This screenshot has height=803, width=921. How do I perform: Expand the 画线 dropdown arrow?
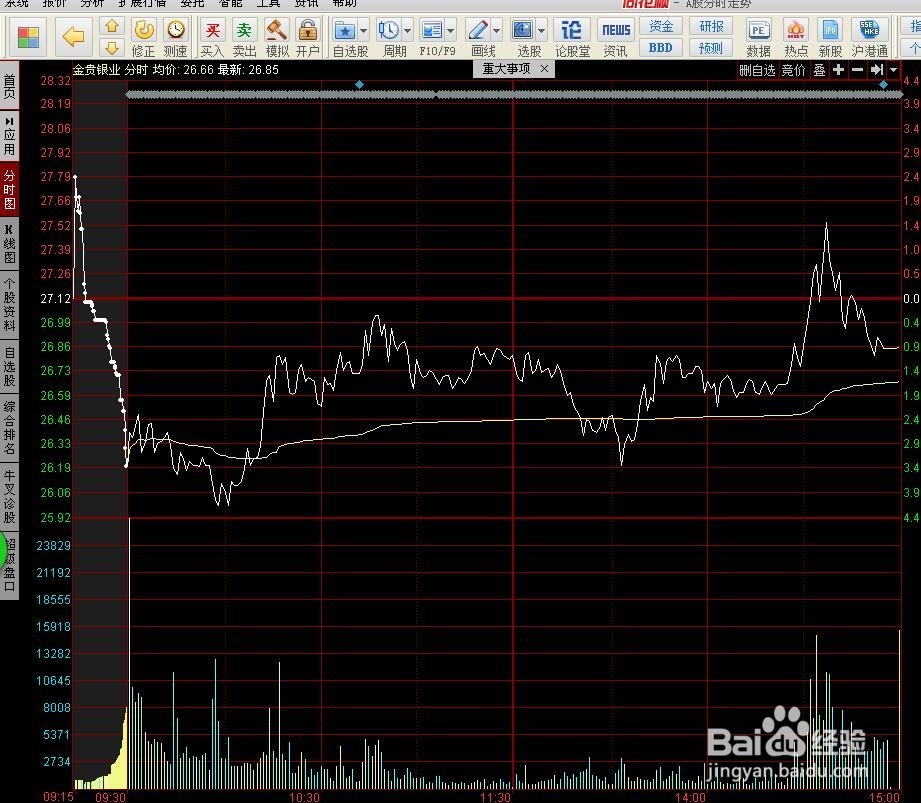tap(496, 31)
